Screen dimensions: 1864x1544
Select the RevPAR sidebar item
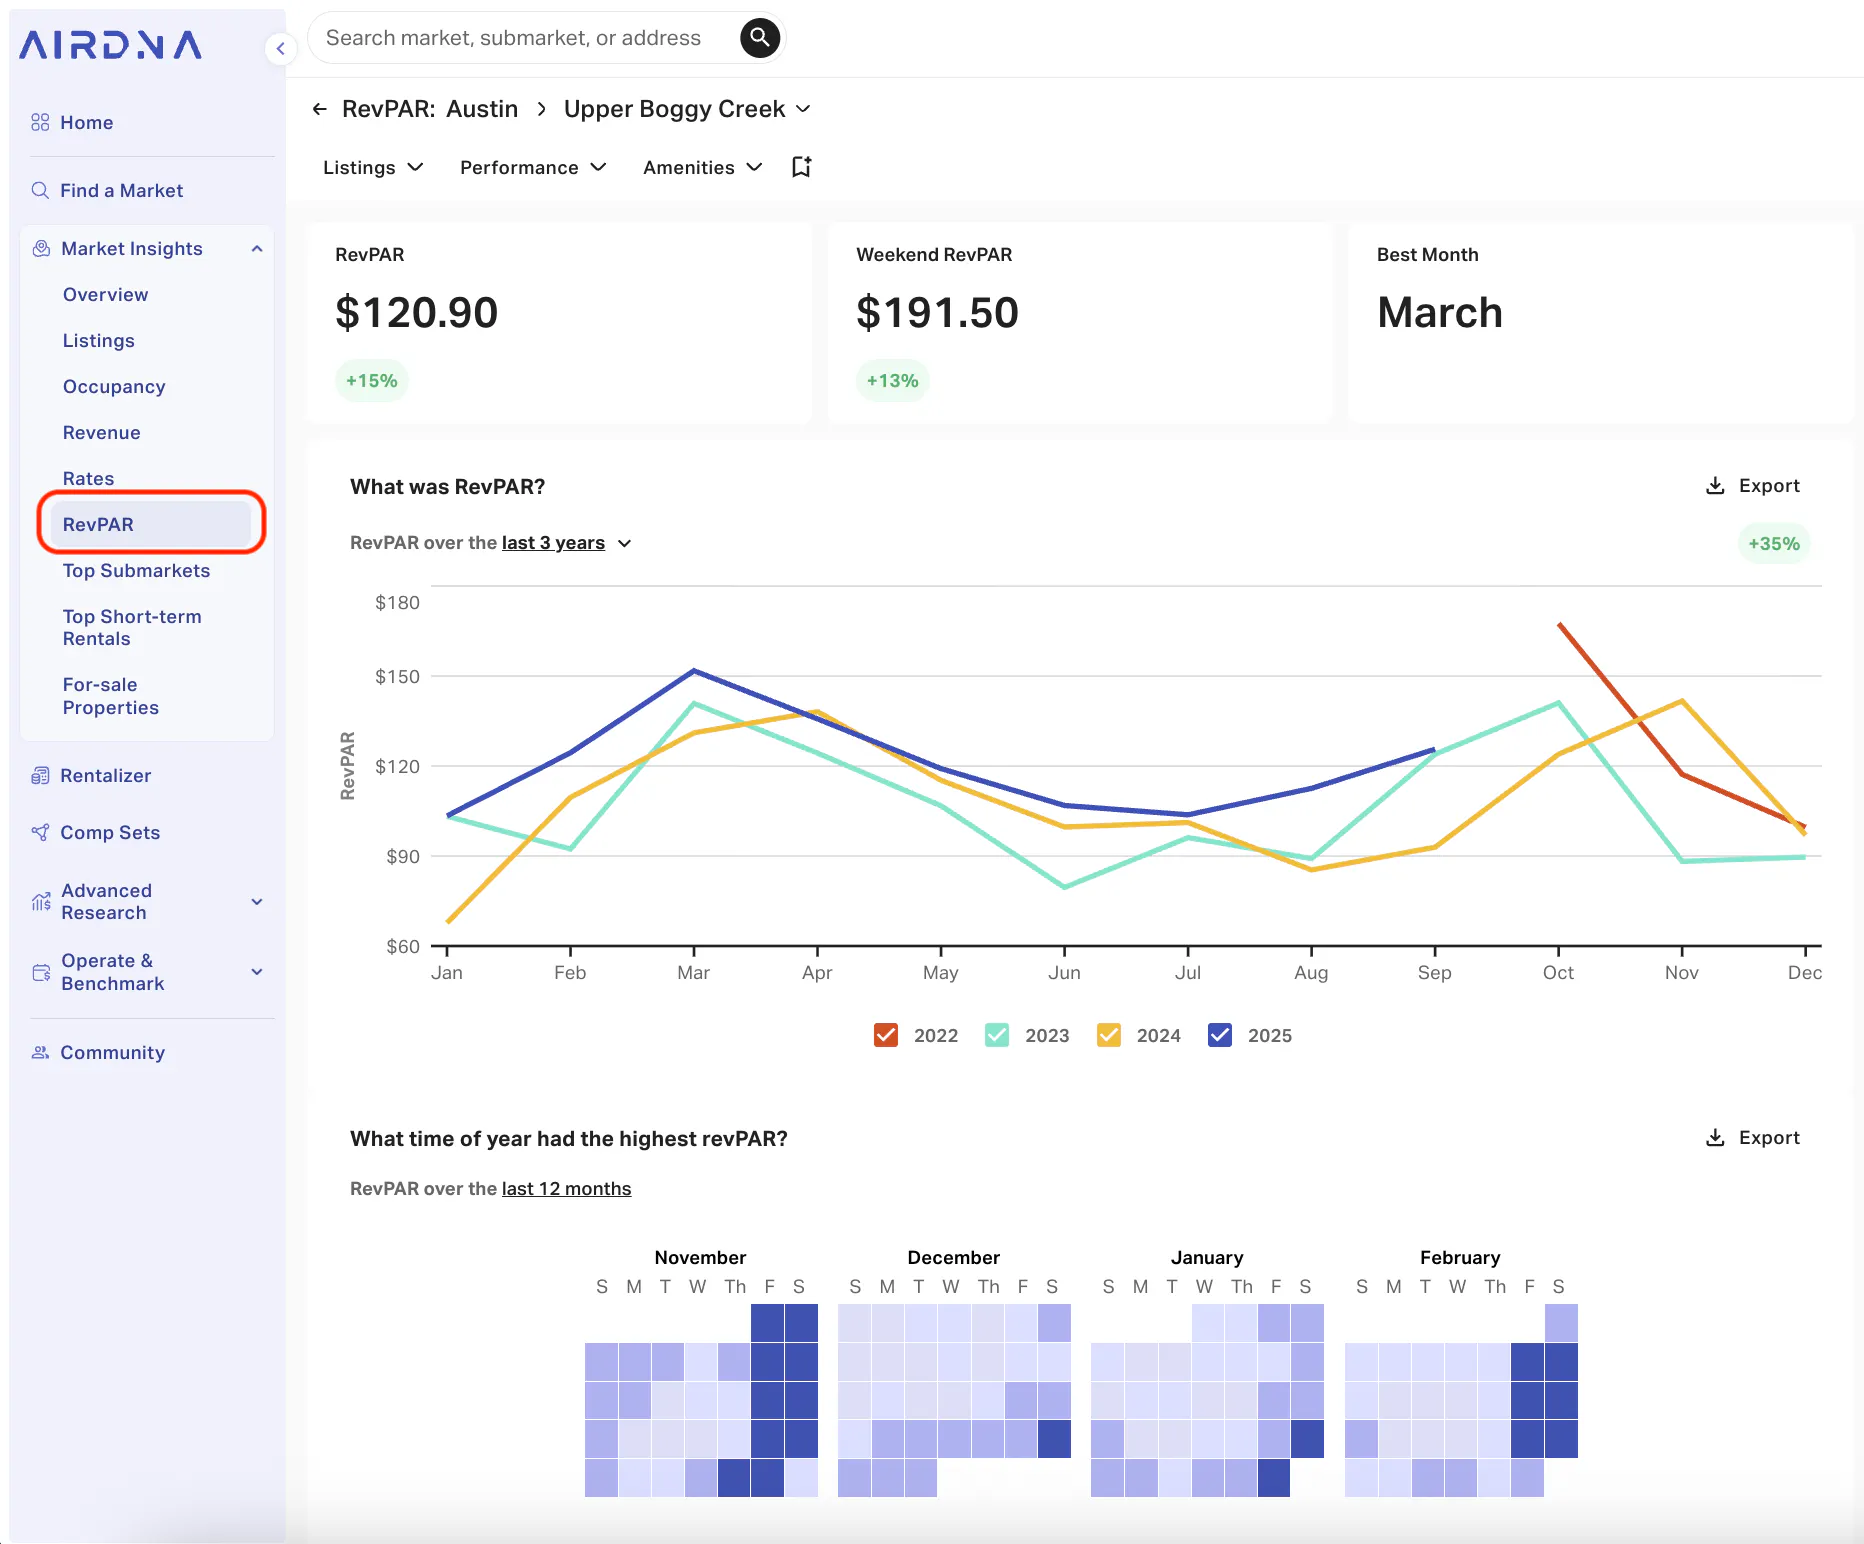(151, 525)
